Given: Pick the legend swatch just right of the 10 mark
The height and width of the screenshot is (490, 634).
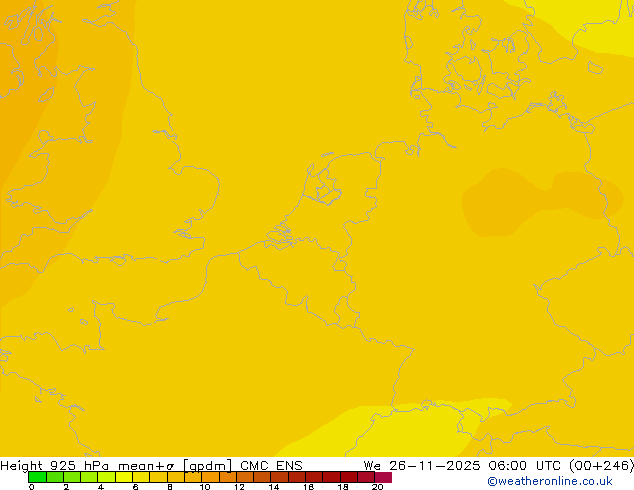Looking at the screenshot, I should [x=210, y=477].
